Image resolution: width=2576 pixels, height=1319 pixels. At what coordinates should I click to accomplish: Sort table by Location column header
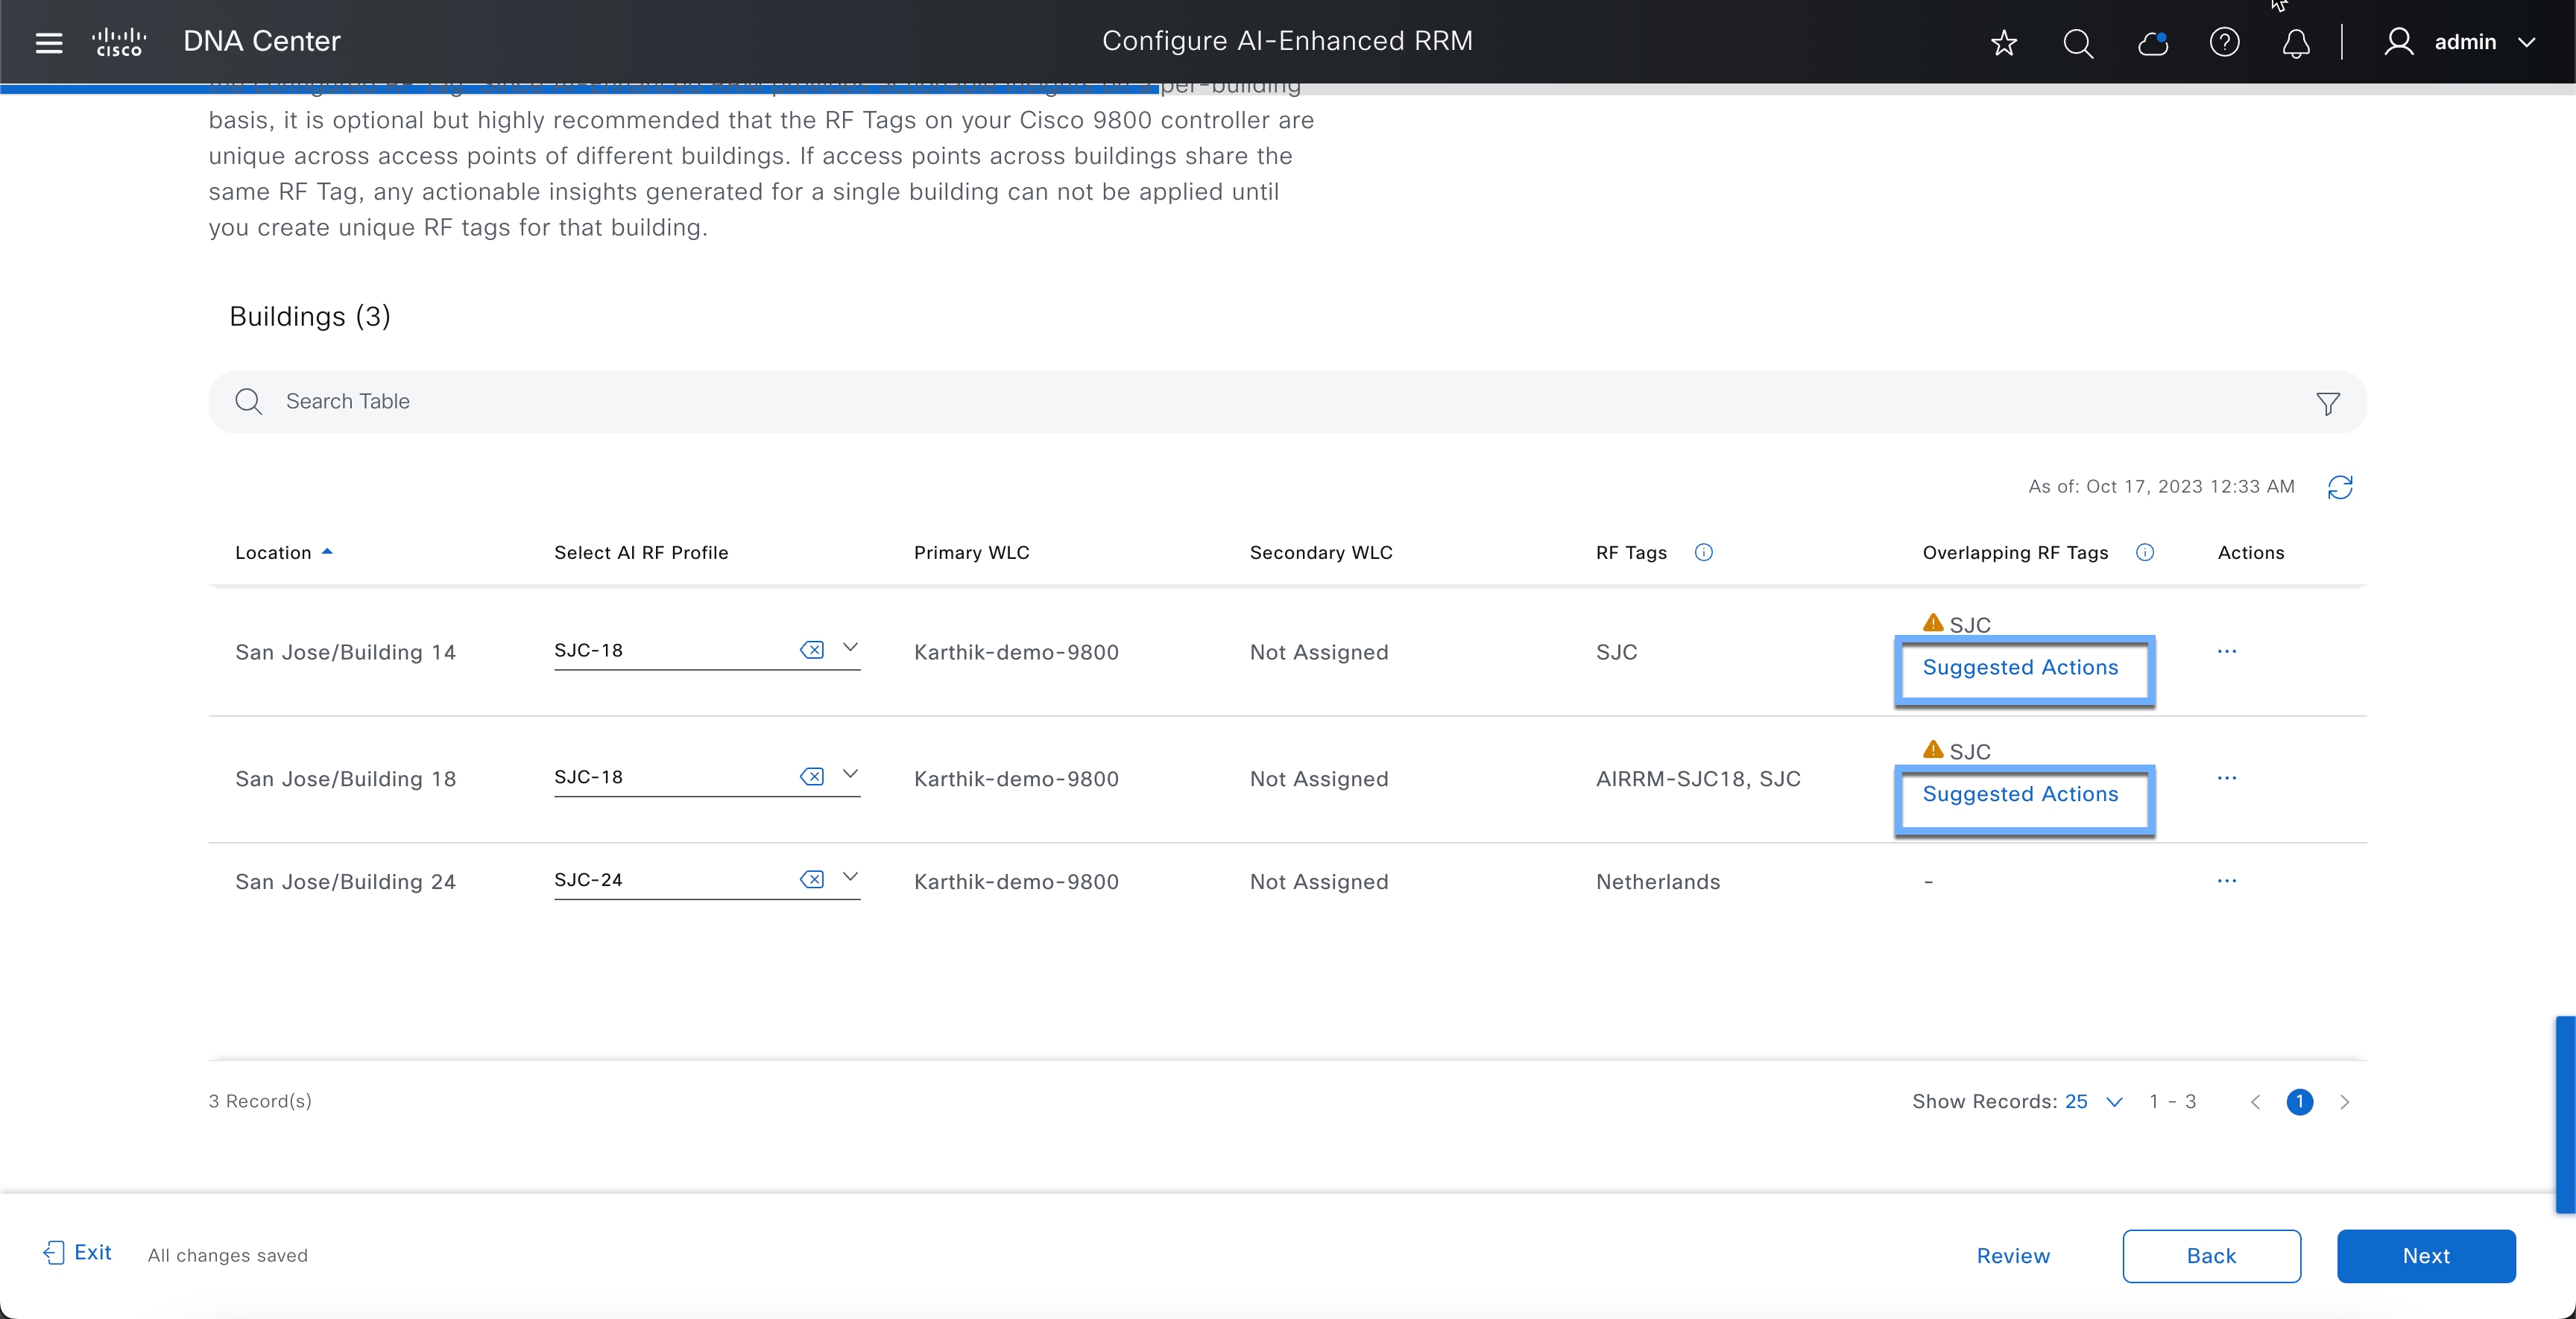point(273,552)
